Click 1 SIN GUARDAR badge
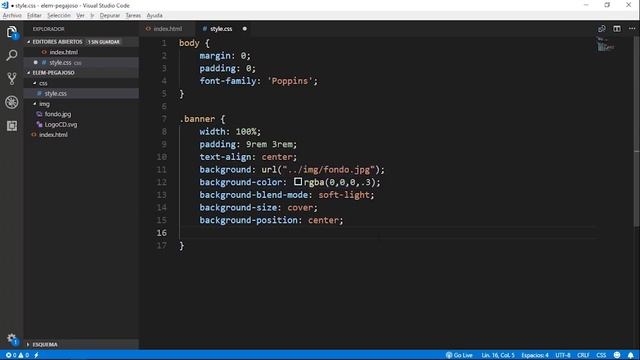 tap(104, 42)
